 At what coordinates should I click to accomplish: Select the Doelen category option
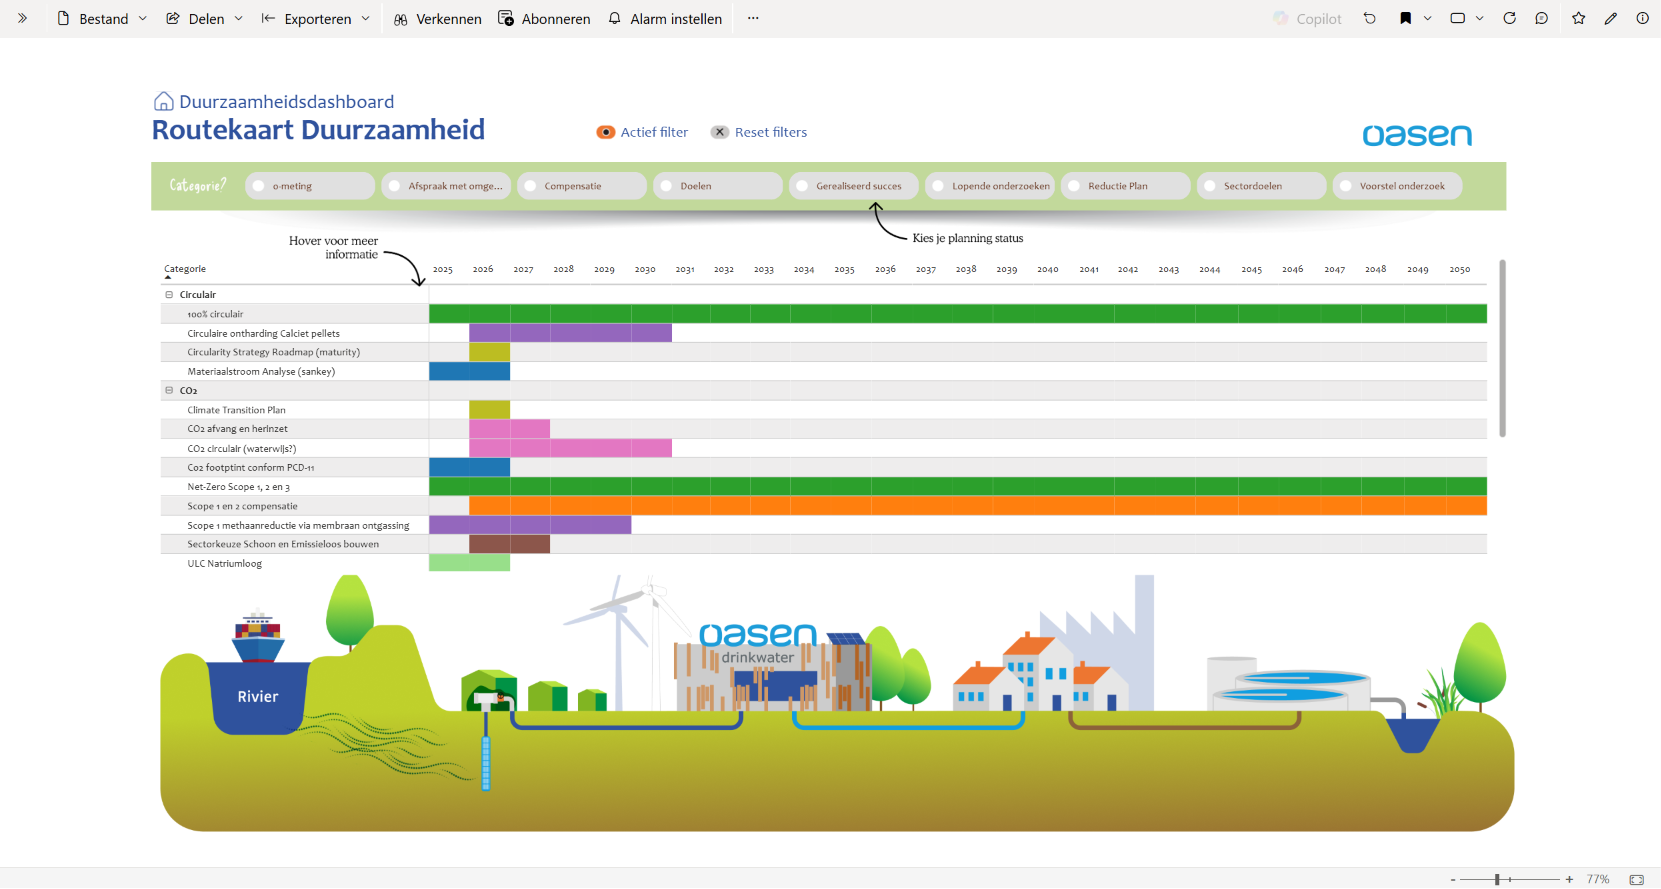(x=718, y=186)
